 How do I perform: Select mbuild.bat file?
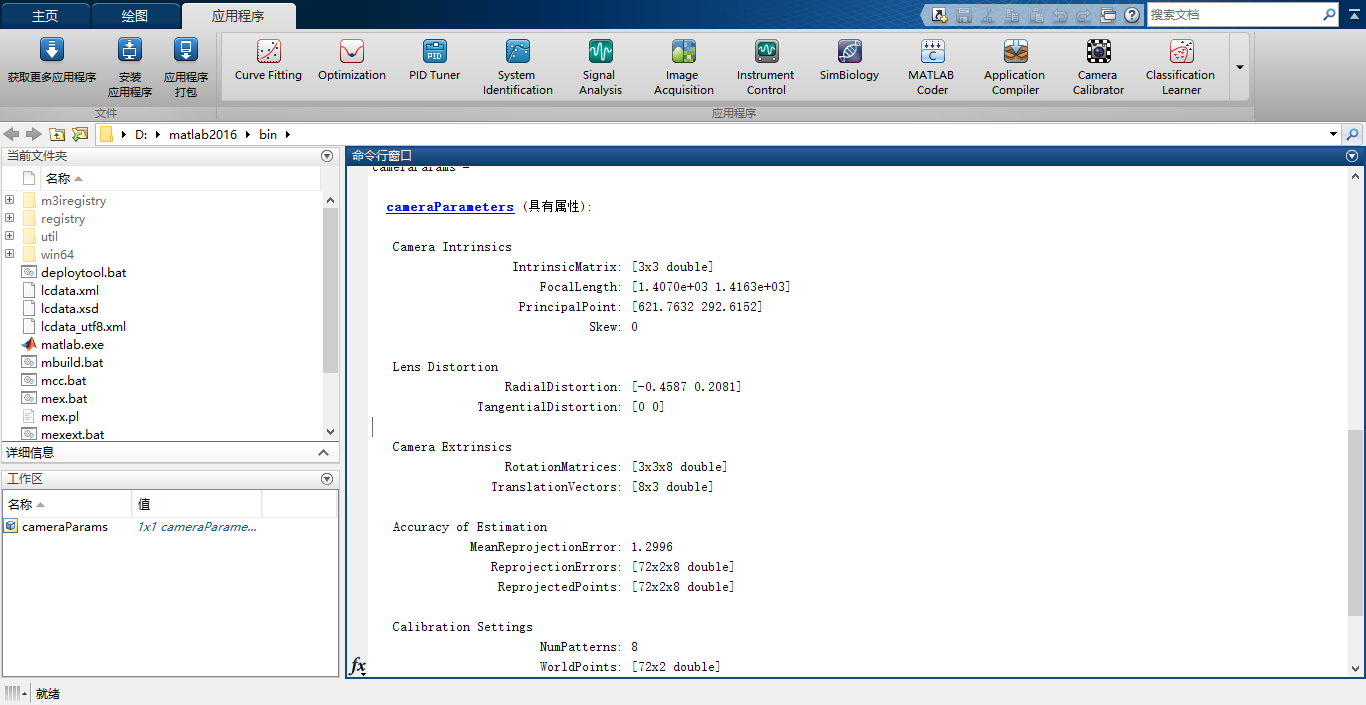pyautogui.click(x=72, y=363)
